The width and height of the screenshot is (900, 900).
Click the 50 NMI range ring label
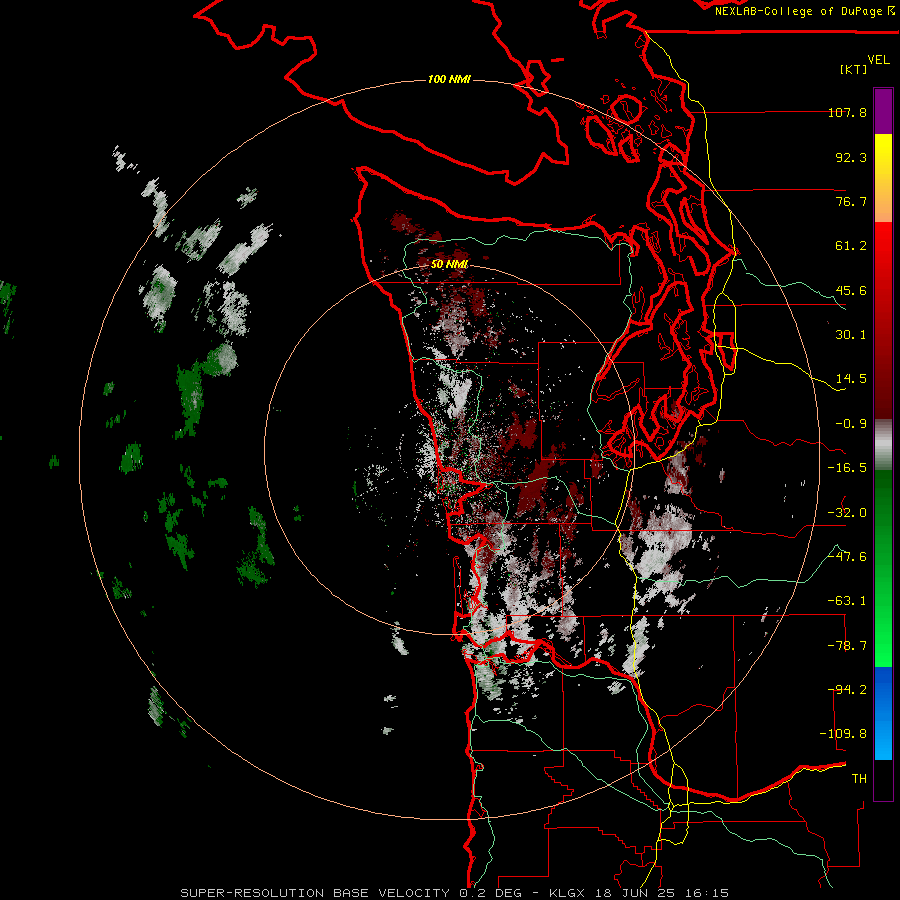pyautogui.click(x=449, y=265)
